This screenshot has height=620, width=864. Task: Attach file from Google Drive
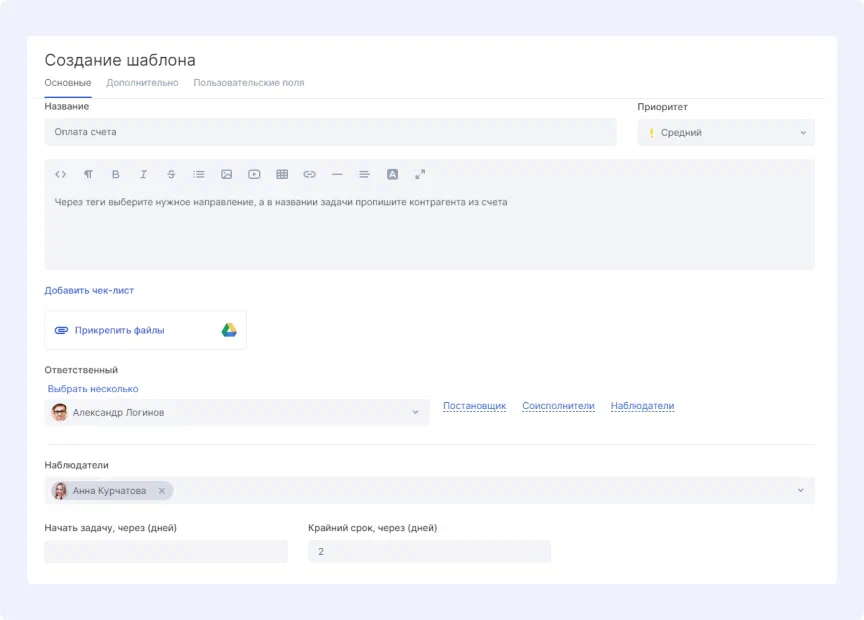click(229, 330)
